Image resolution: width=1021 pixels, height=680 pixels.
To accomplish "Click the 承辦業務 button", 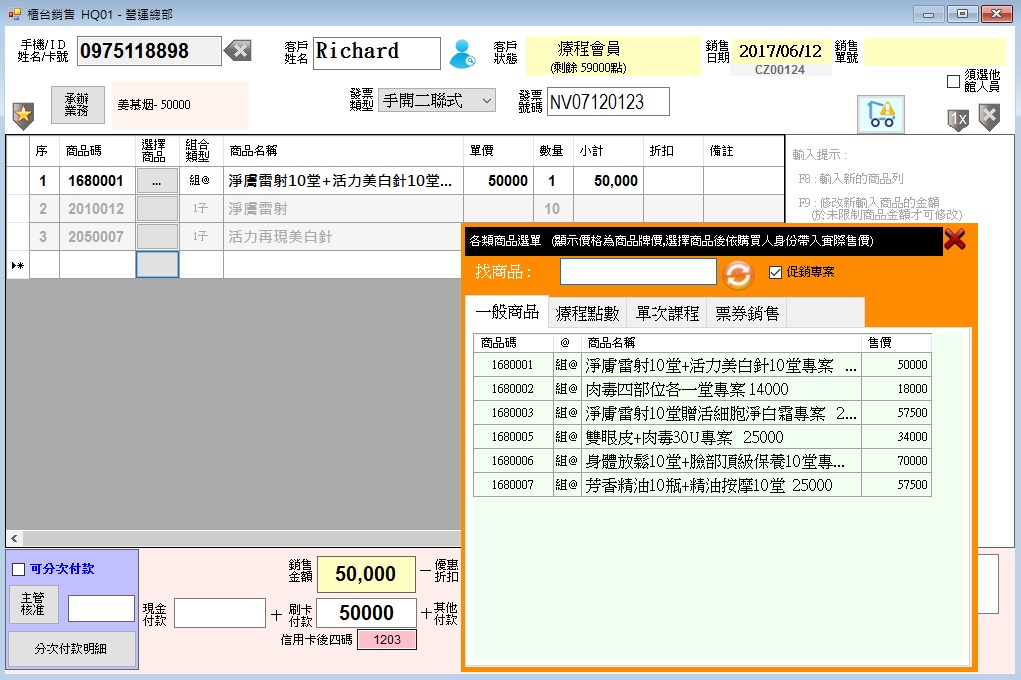I will pos(77,104).
